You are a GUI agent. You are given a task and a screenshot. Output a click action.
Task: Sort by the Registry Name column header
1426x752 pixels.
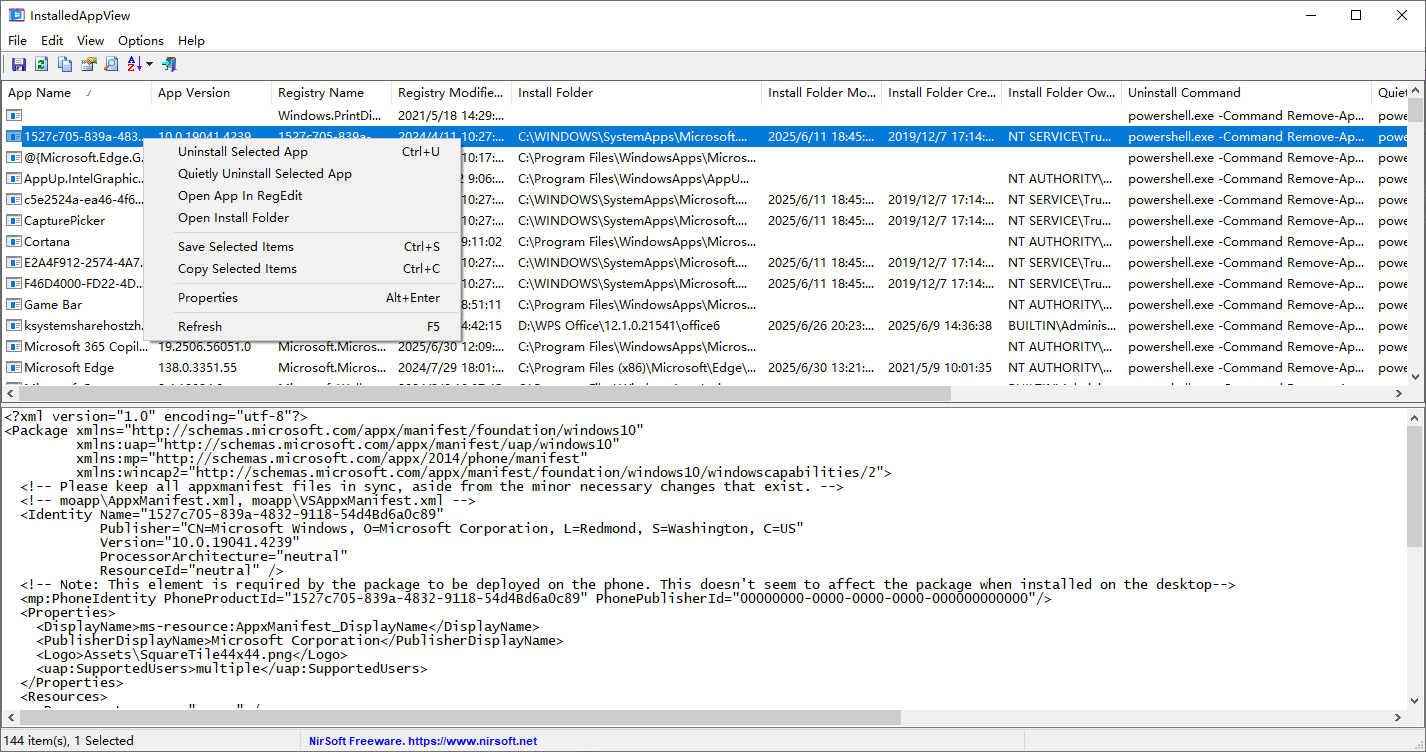coord(331,93)
